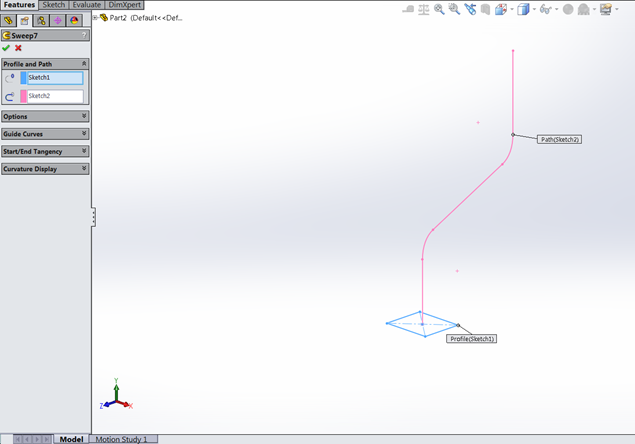This screenshot has height=444, width=635.
Task: Expand the Curvature Display section
Action: [84, 169]
